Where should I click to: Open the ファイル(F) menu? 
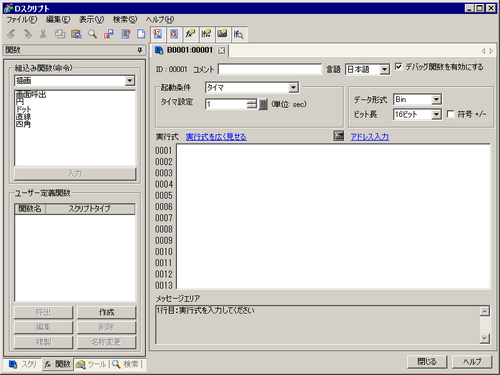[x=22, y=20]
